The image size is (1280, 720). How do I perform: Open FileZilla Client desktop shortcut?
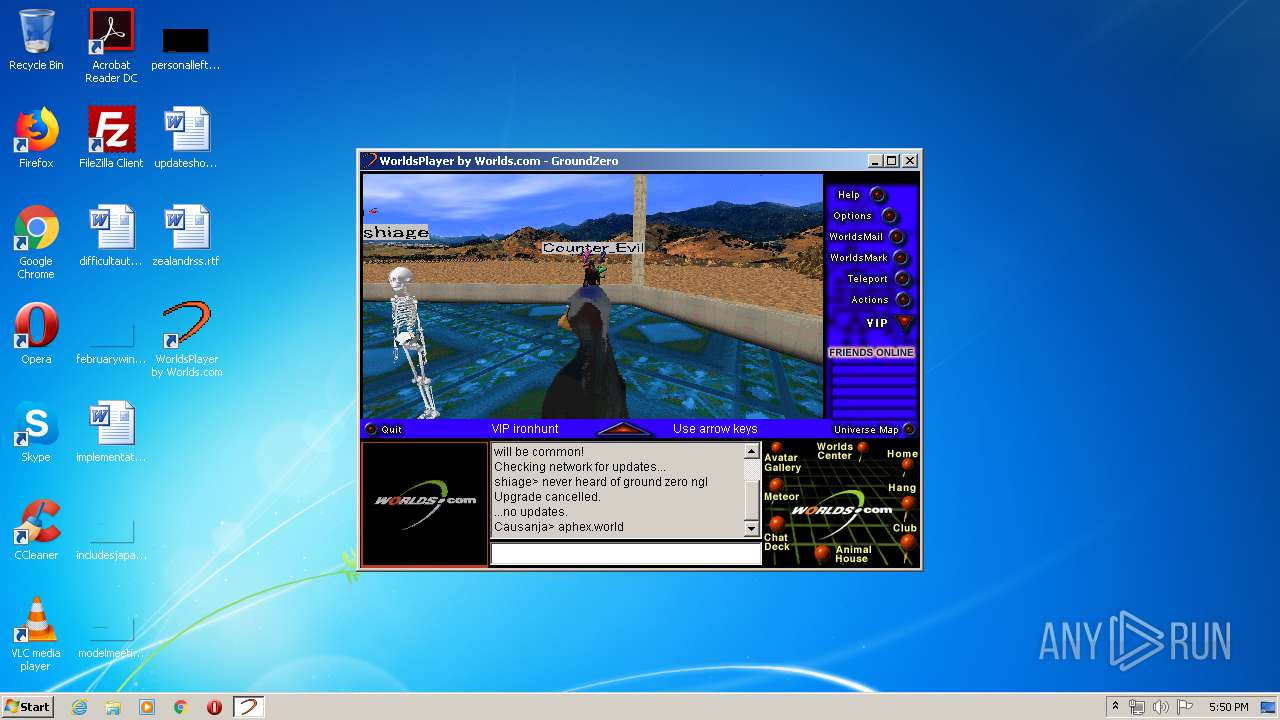111,138
